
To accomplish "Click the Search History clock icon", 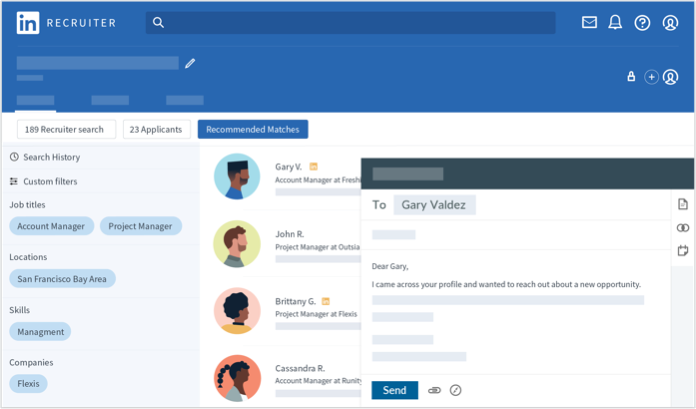I will pyautogui.click(x=14, y=157).
